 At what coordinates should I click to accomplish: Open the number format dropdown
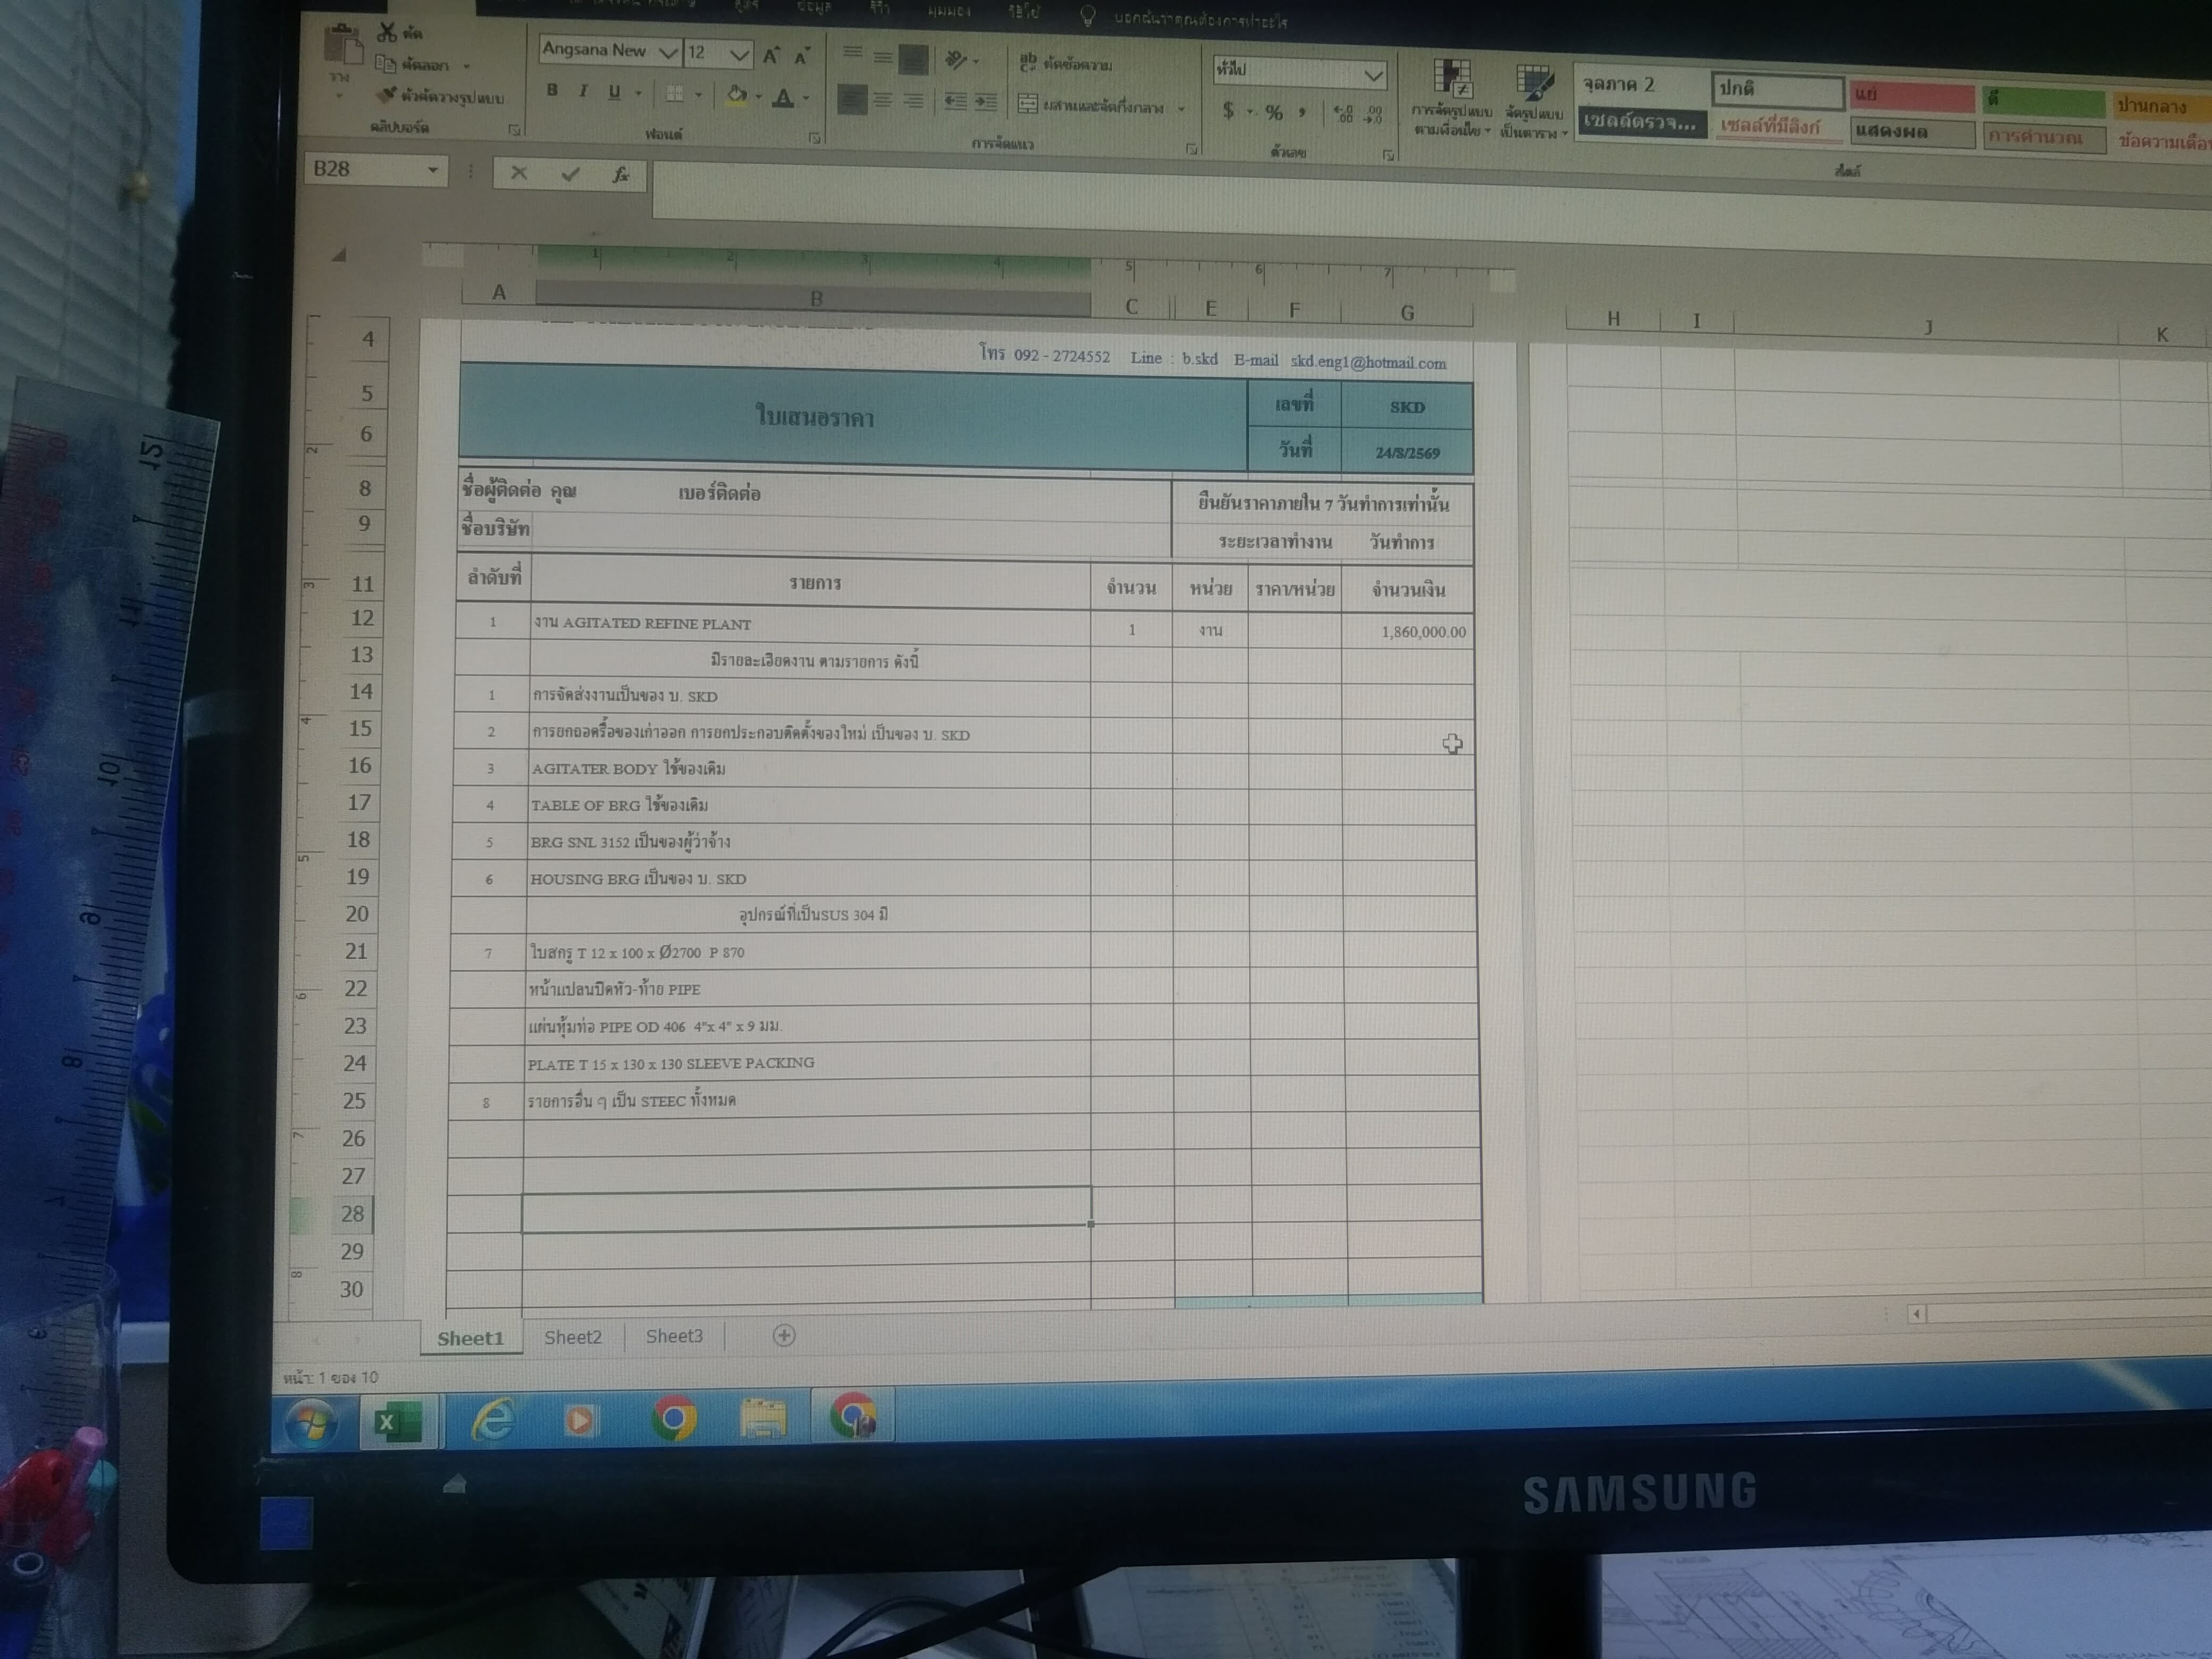click(x=1373, y=75)
